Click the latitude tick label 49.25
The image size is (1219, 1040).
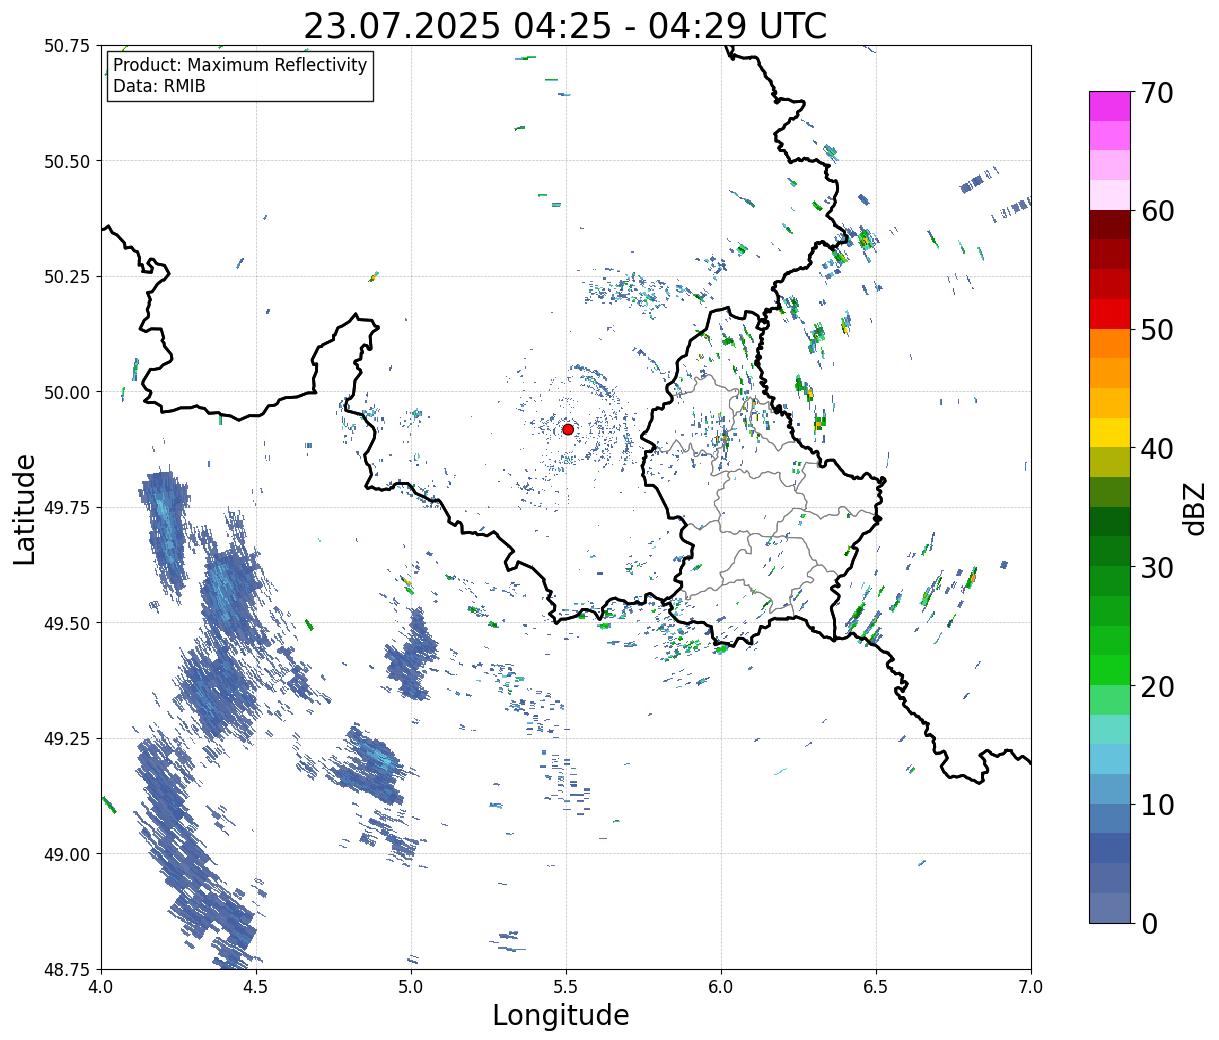(x=67, y=739)
